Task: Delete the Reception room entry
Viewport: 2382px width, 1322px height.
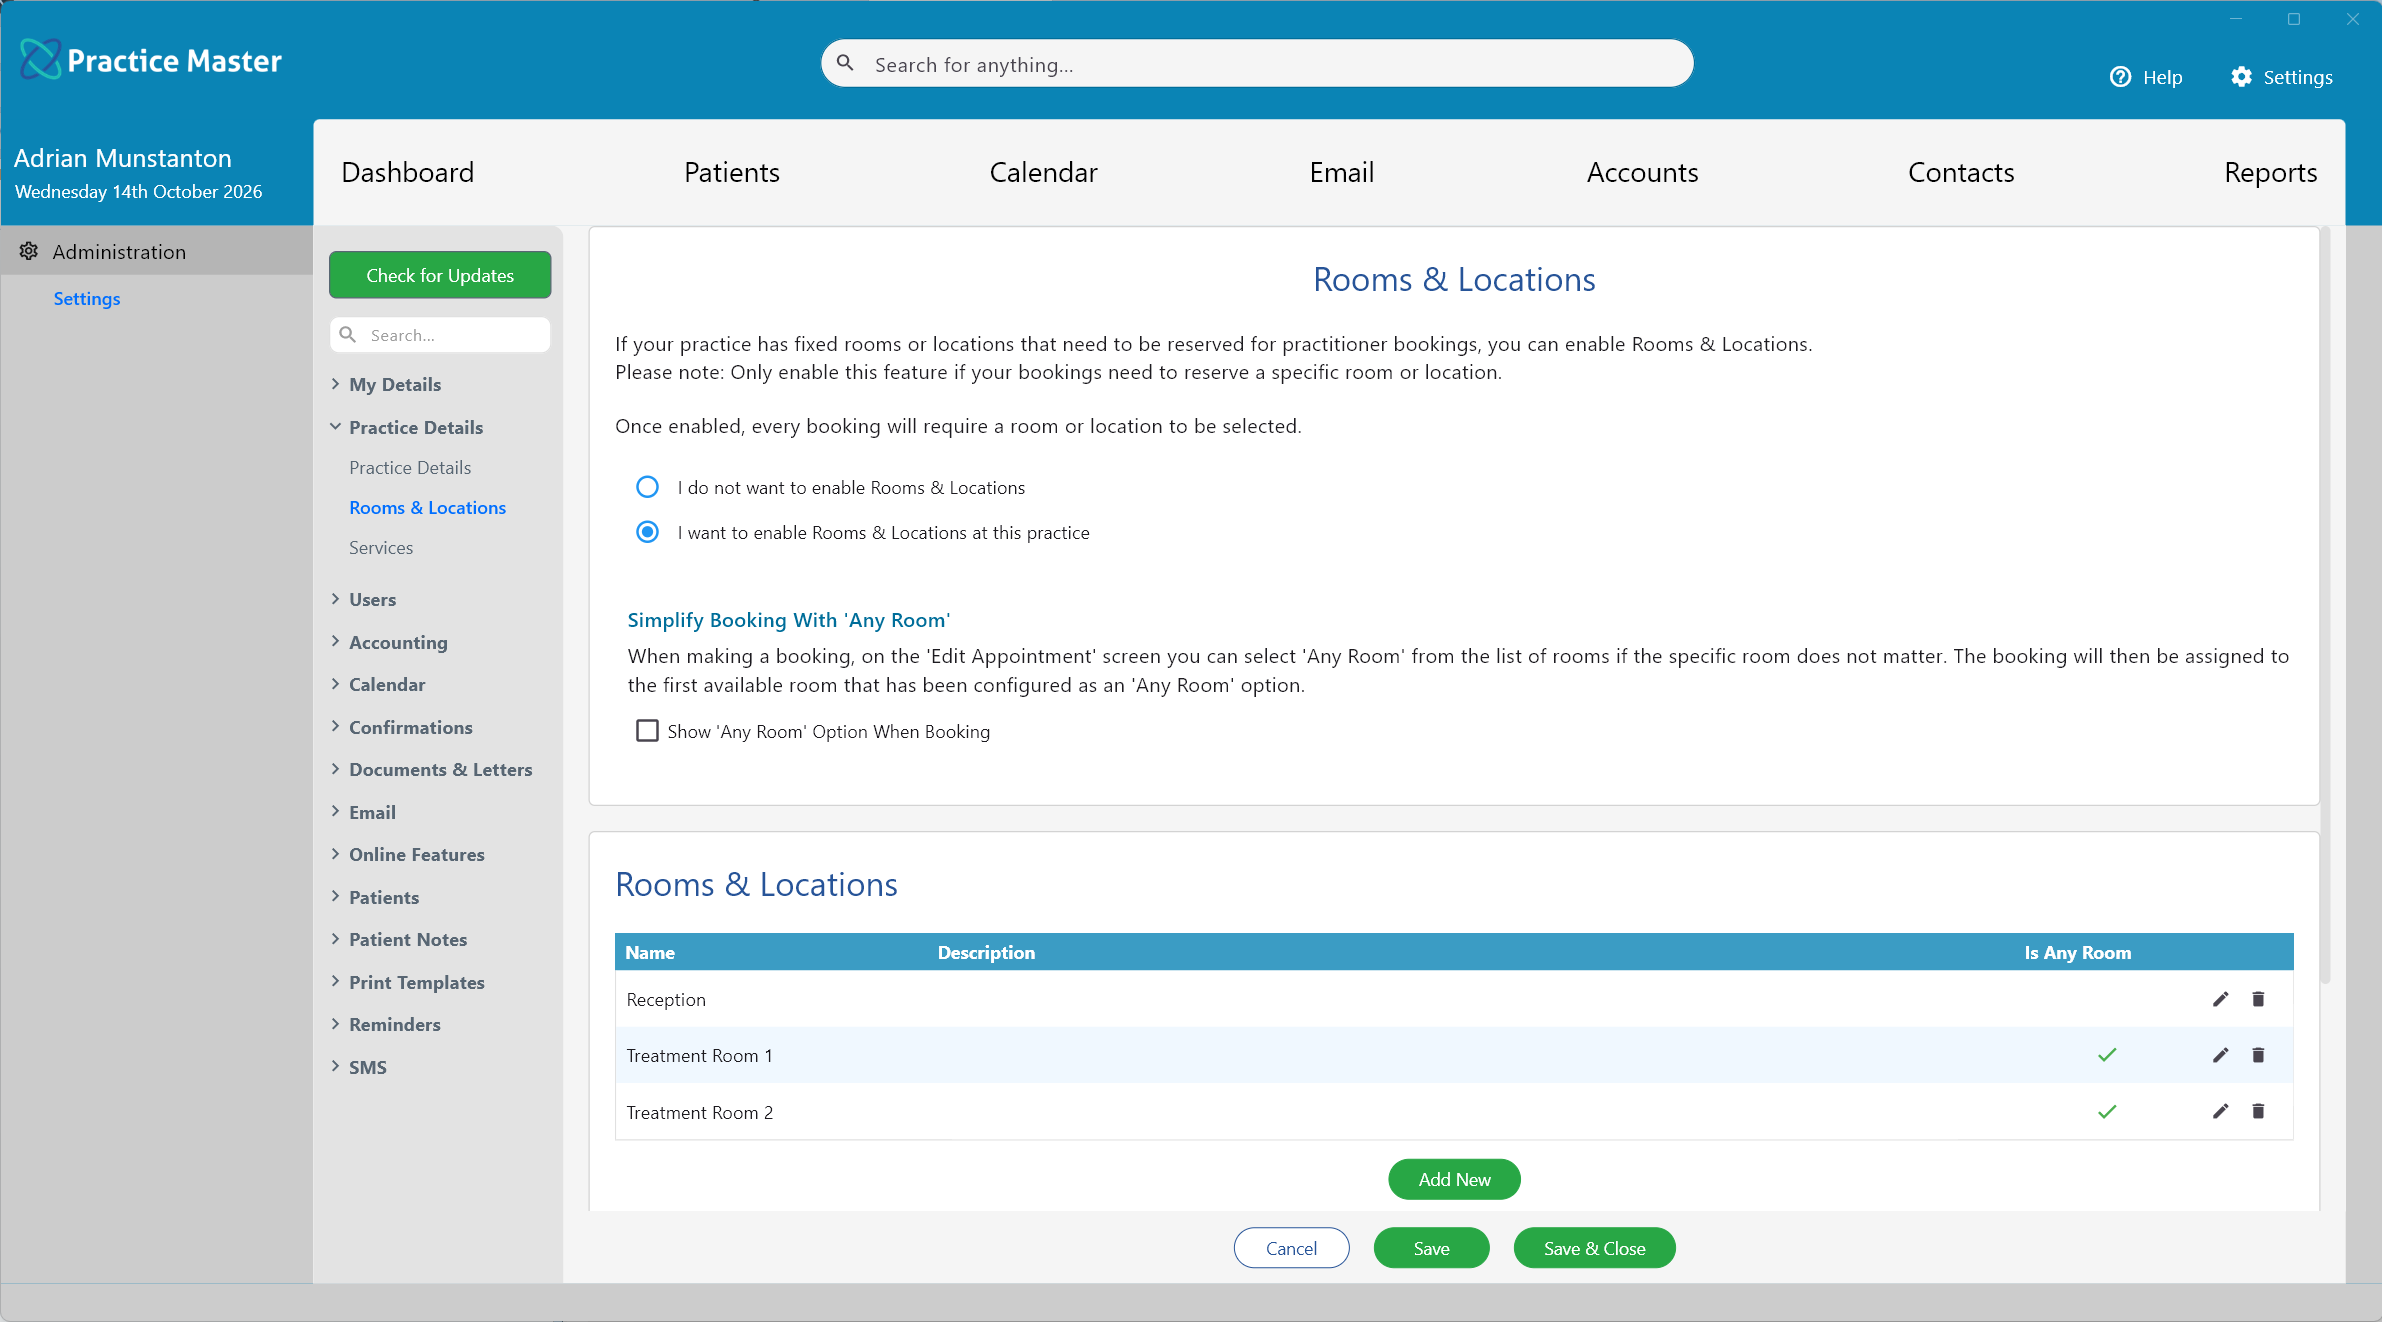Action: 2258,999
